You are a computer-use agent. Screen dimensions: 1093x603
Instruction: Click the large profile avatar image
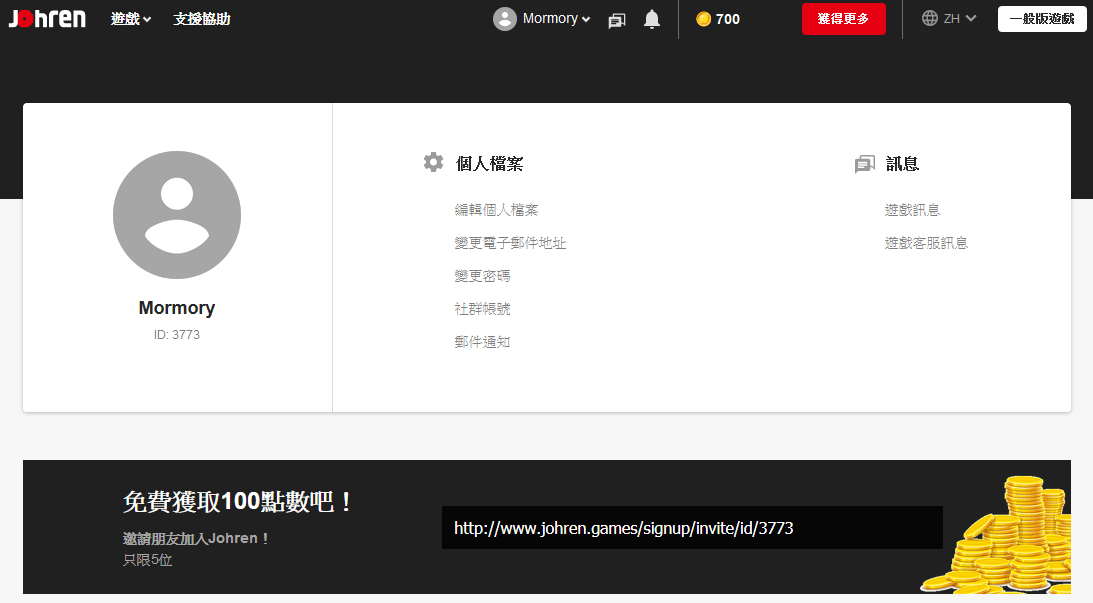coord(177,215)
